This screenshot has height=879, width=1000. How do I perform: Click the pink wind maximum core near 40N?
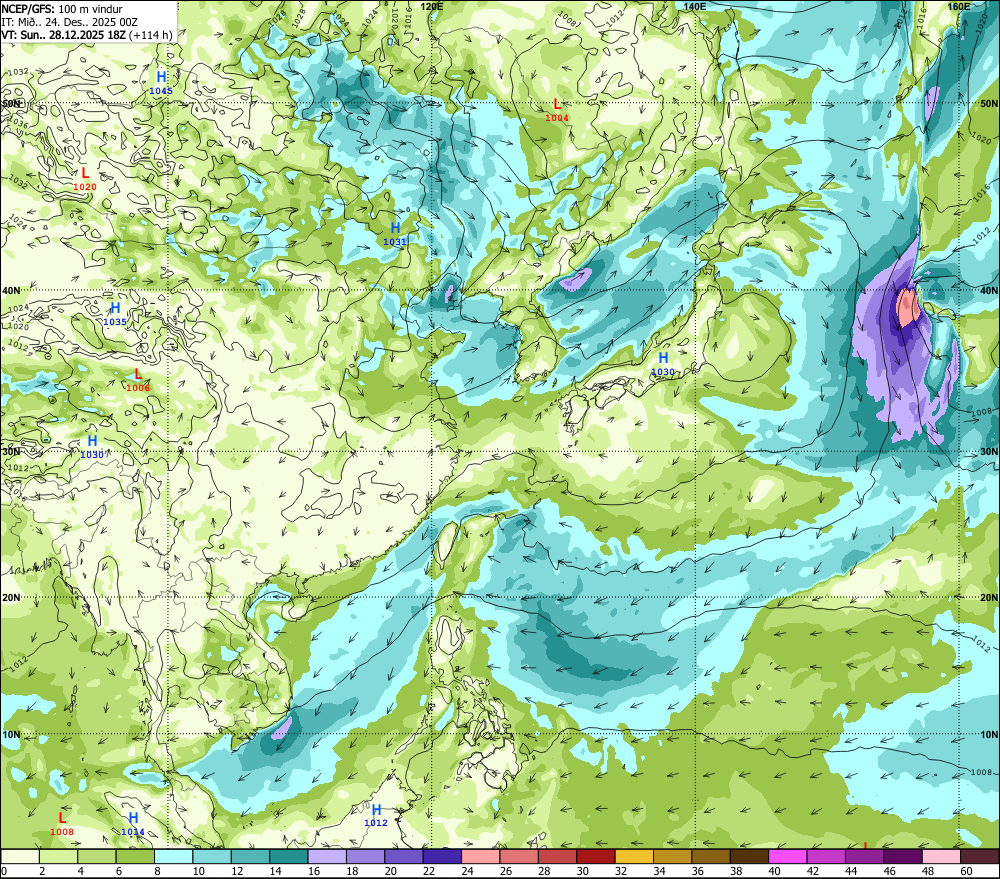907,305
